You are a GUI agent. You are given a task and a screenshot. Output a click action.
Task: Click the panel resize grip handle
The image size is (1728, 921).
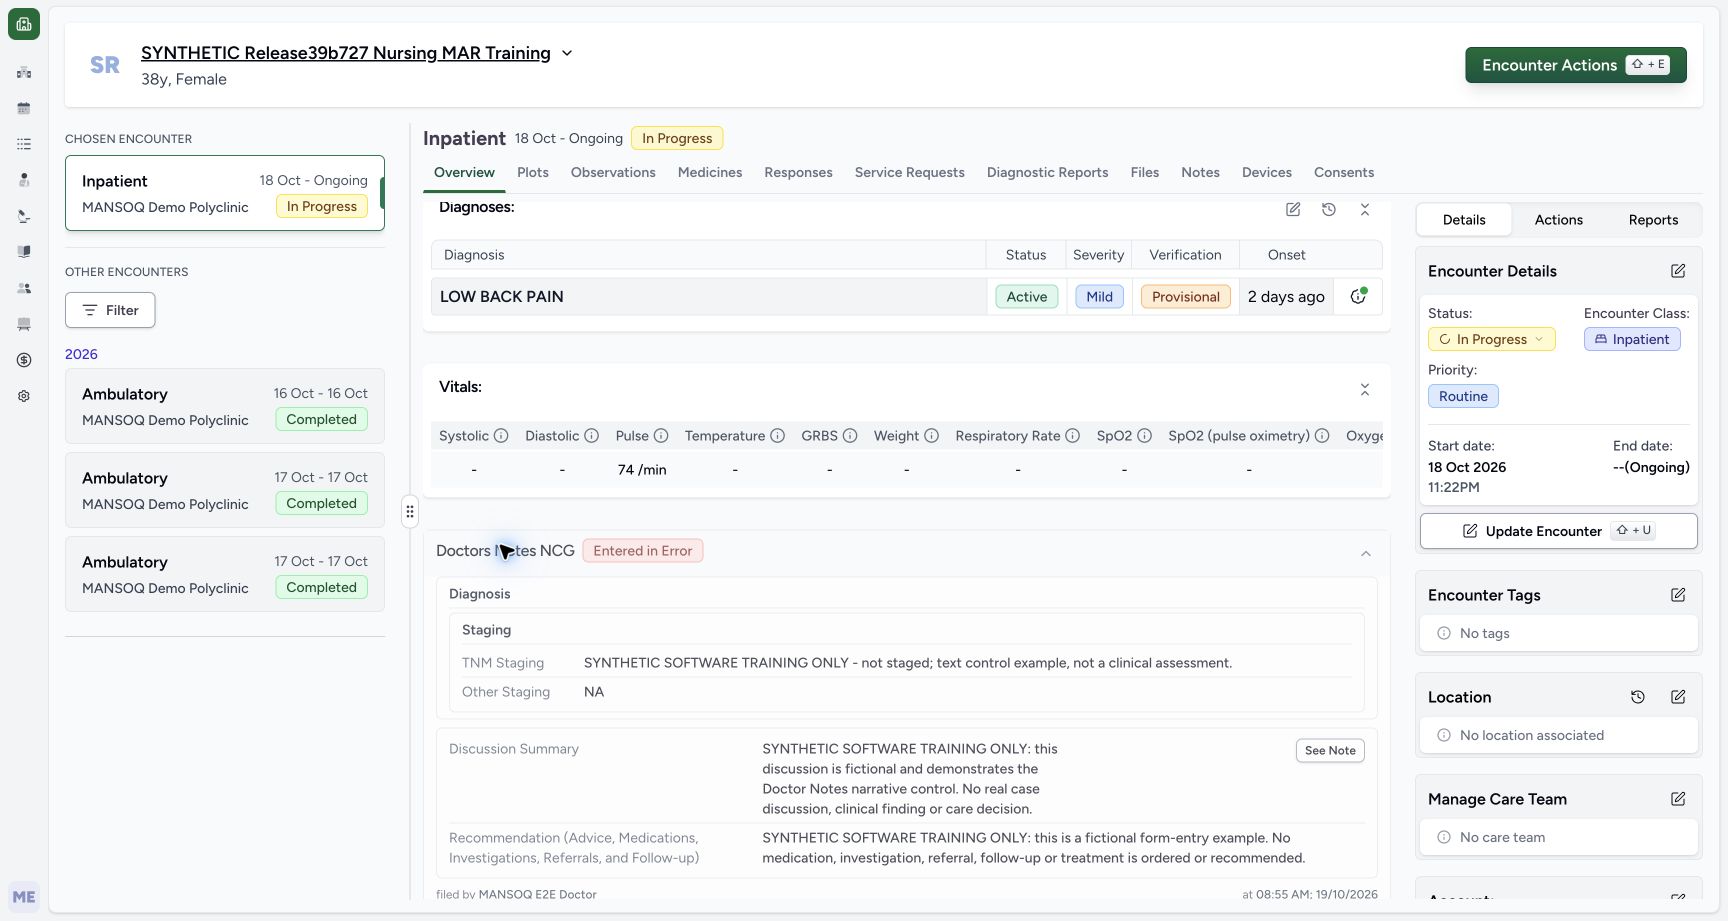click(x=410, y=511)
